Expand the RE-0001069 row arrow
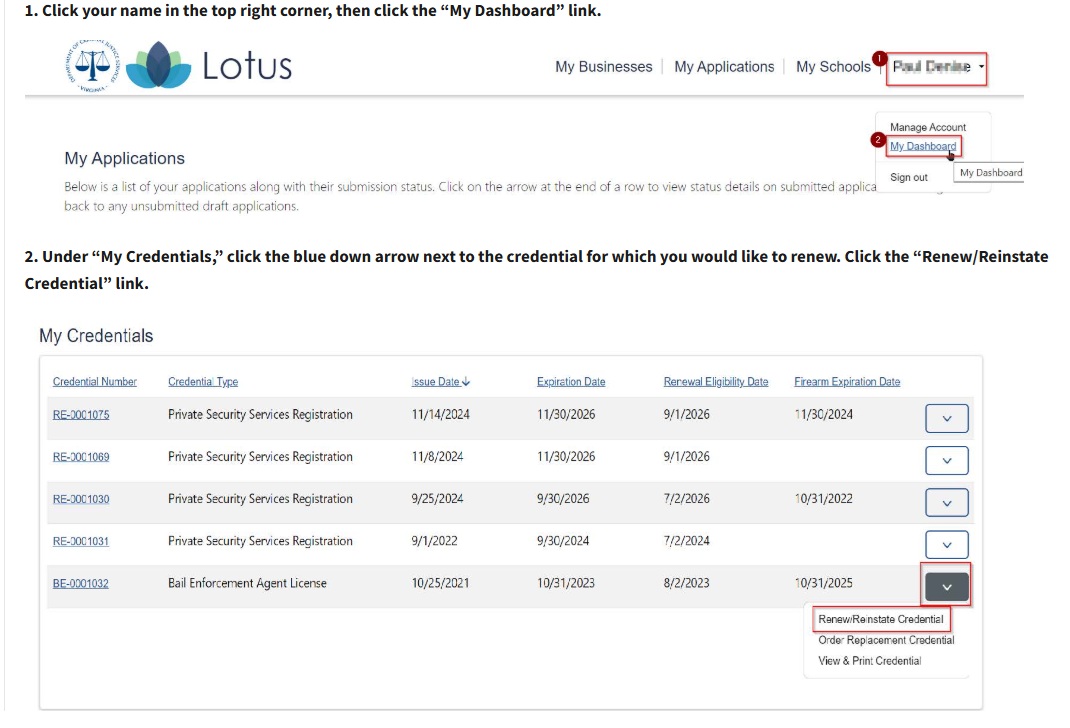 point(946,460)
